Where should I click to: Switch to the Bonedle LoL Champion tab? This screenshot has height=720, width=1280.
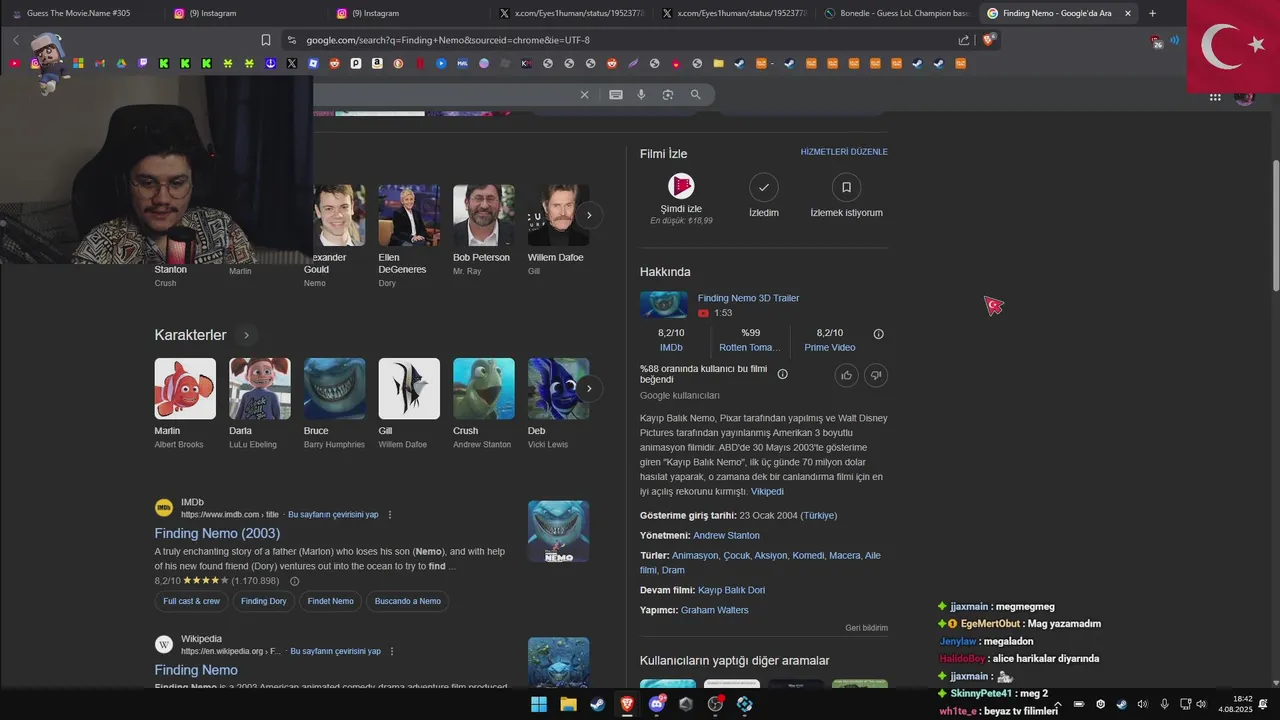tap(897, 13)
